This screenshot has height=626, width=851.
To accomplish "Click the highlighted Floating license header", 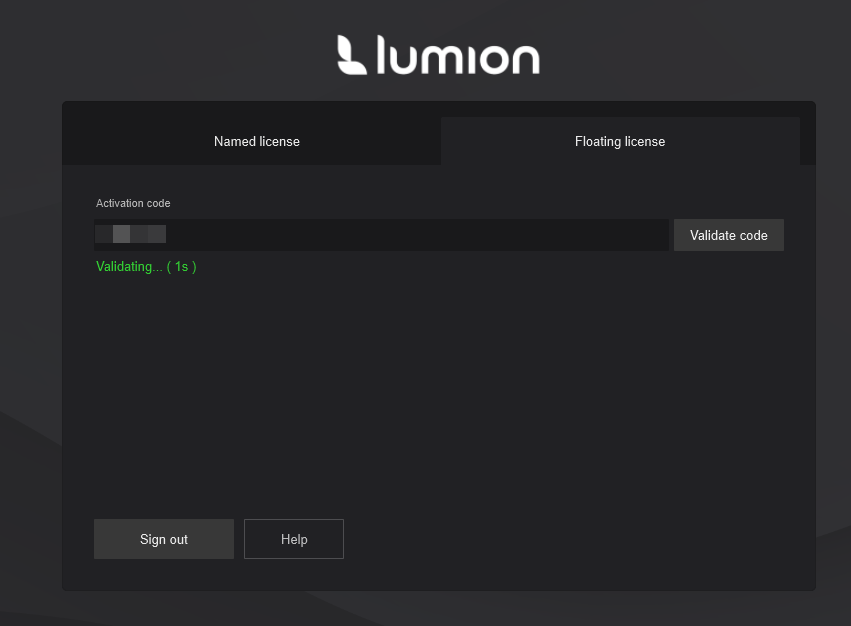I will pyautogui.click(x=619, y=141).
